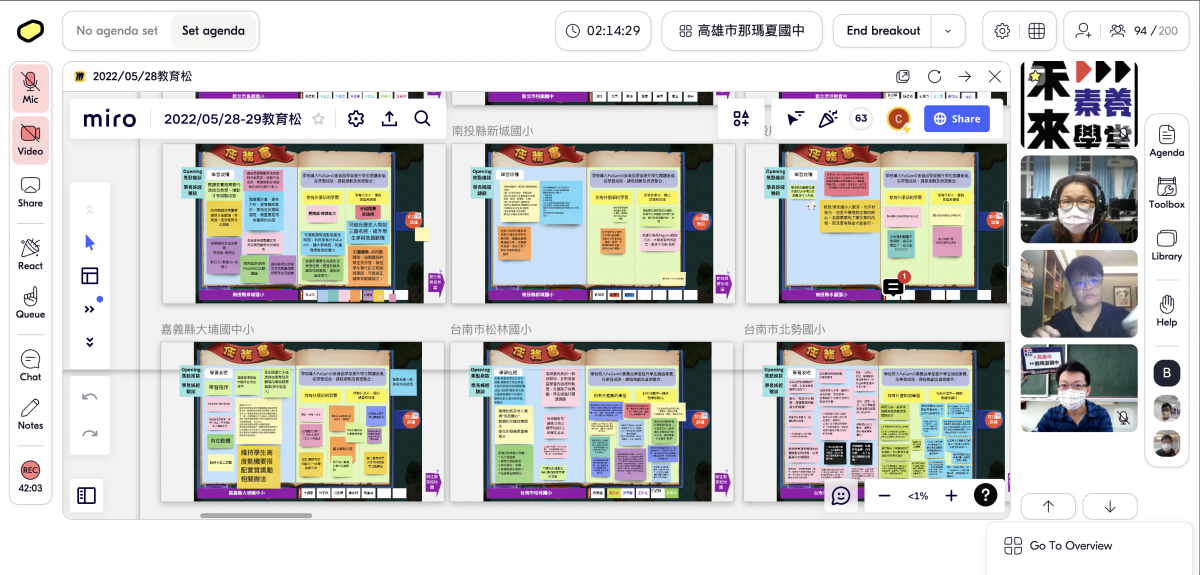
Task: Open the Library panel
Action: (1166, 245)
